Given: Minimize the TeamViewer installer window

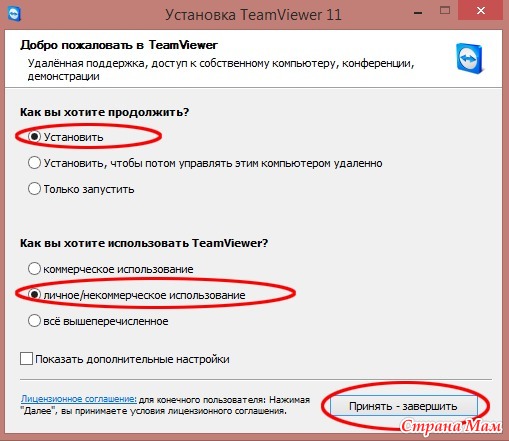Looking at the screenshot, I should 418,13.
